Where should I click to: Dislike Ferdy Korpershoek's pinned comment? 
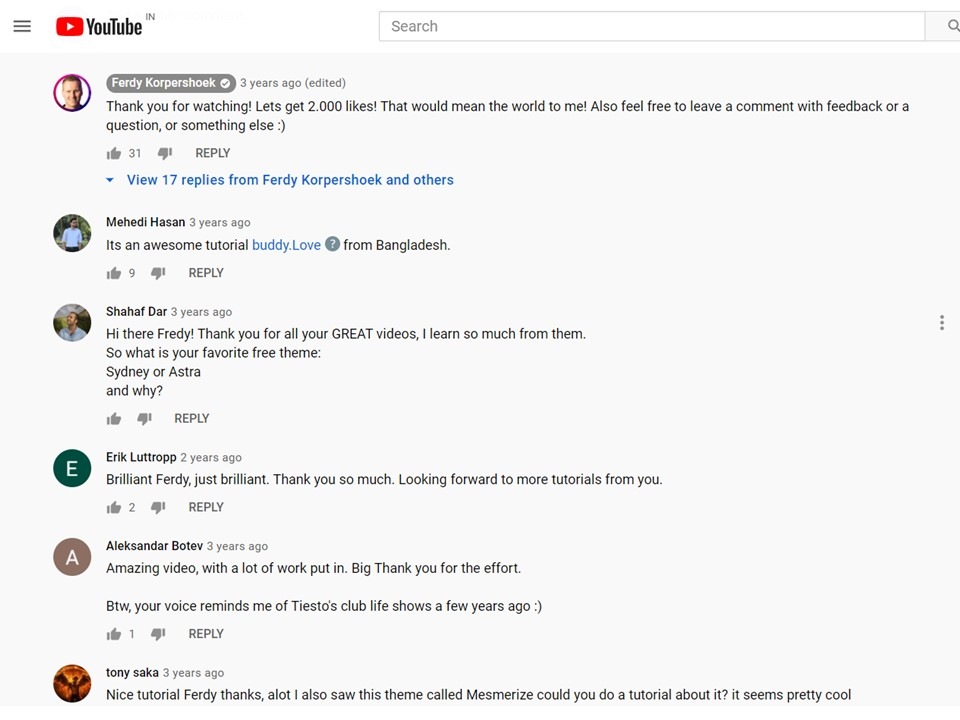[x=165, y=153]
